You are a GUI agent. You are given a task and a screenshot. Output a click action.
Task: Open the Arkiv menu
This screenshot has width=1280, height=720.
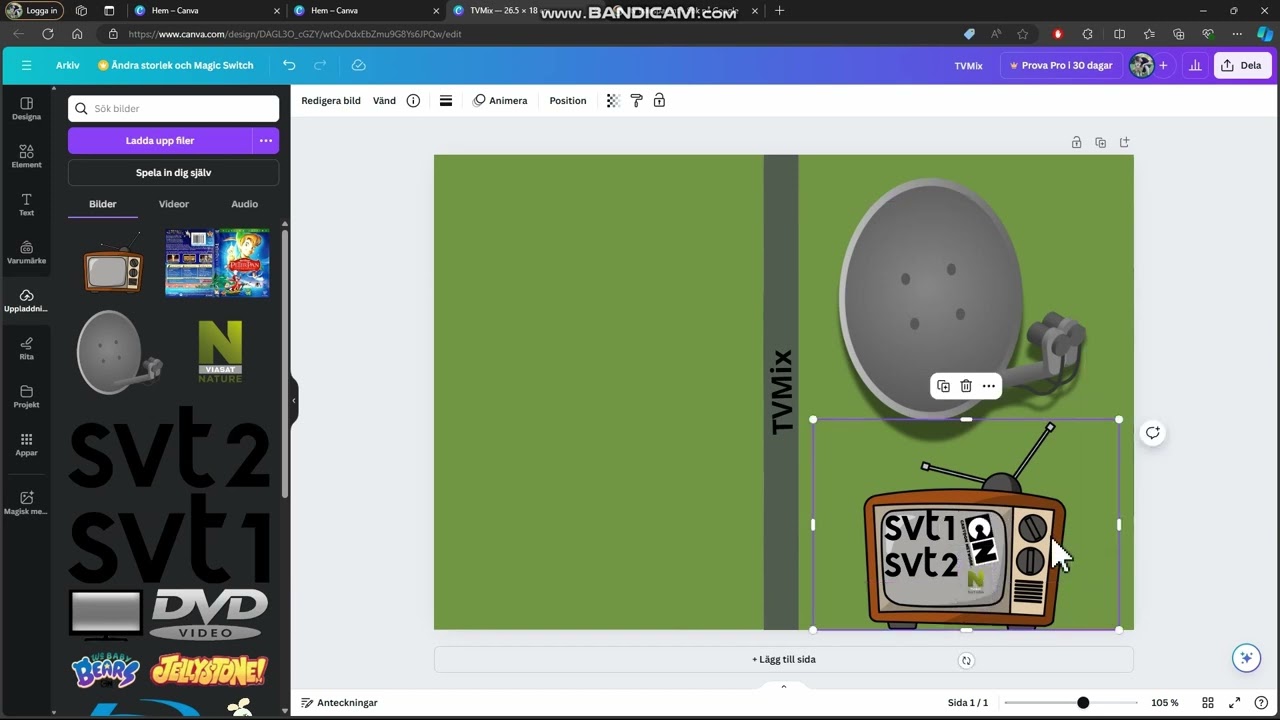[68, 65]
